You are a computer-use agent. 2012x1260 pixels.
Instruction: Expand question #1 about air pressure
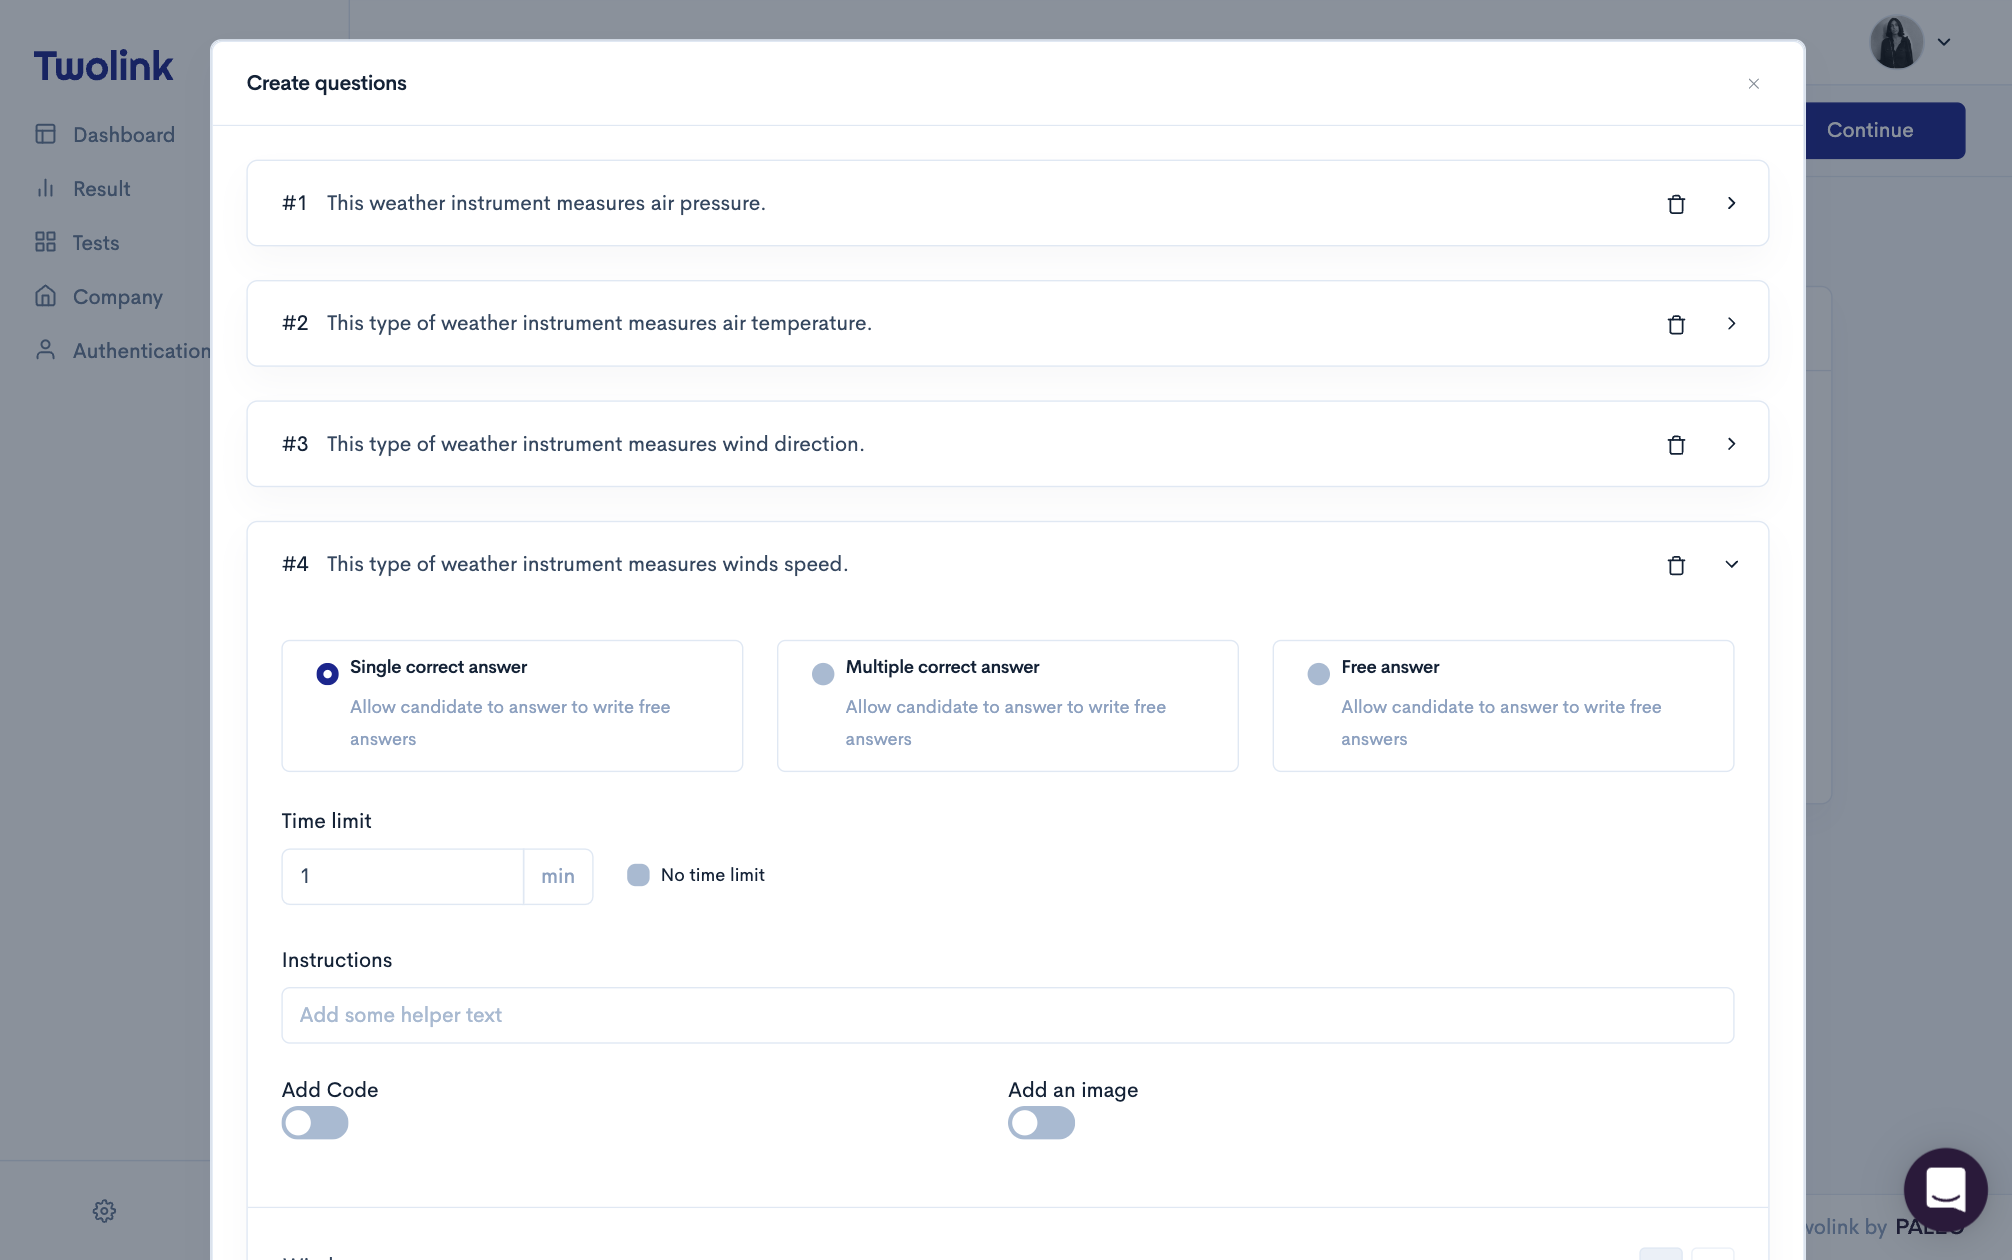coord(1731,203)
